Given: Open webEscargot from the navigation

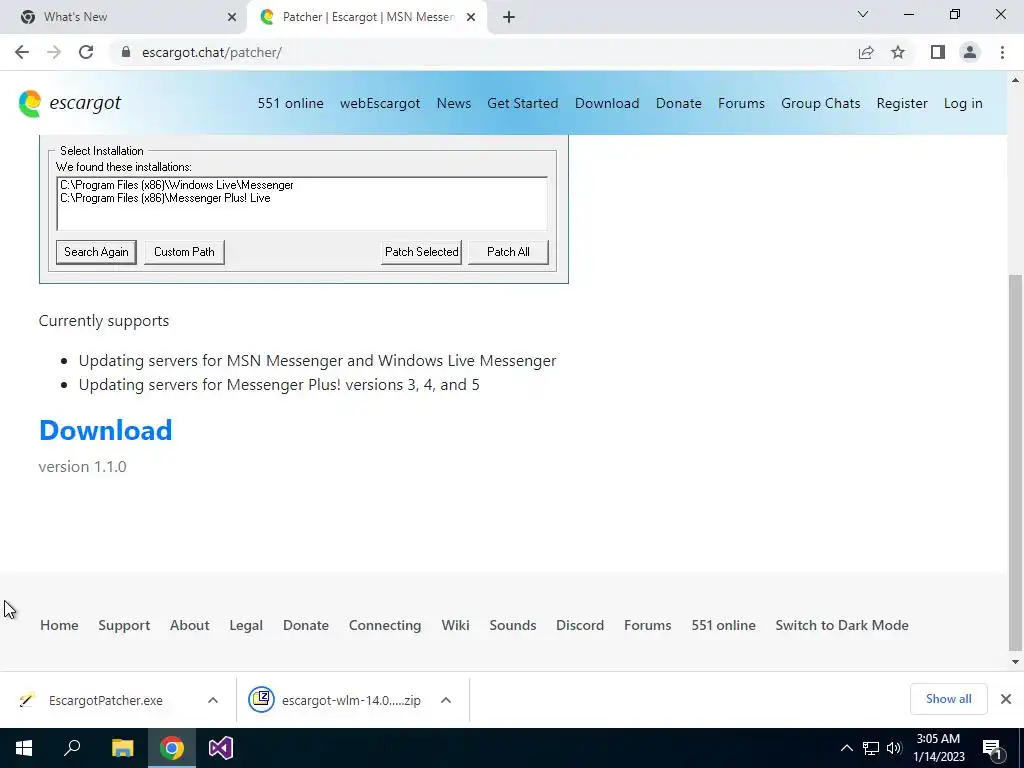Looking at the screenshot, I should 380,103.
